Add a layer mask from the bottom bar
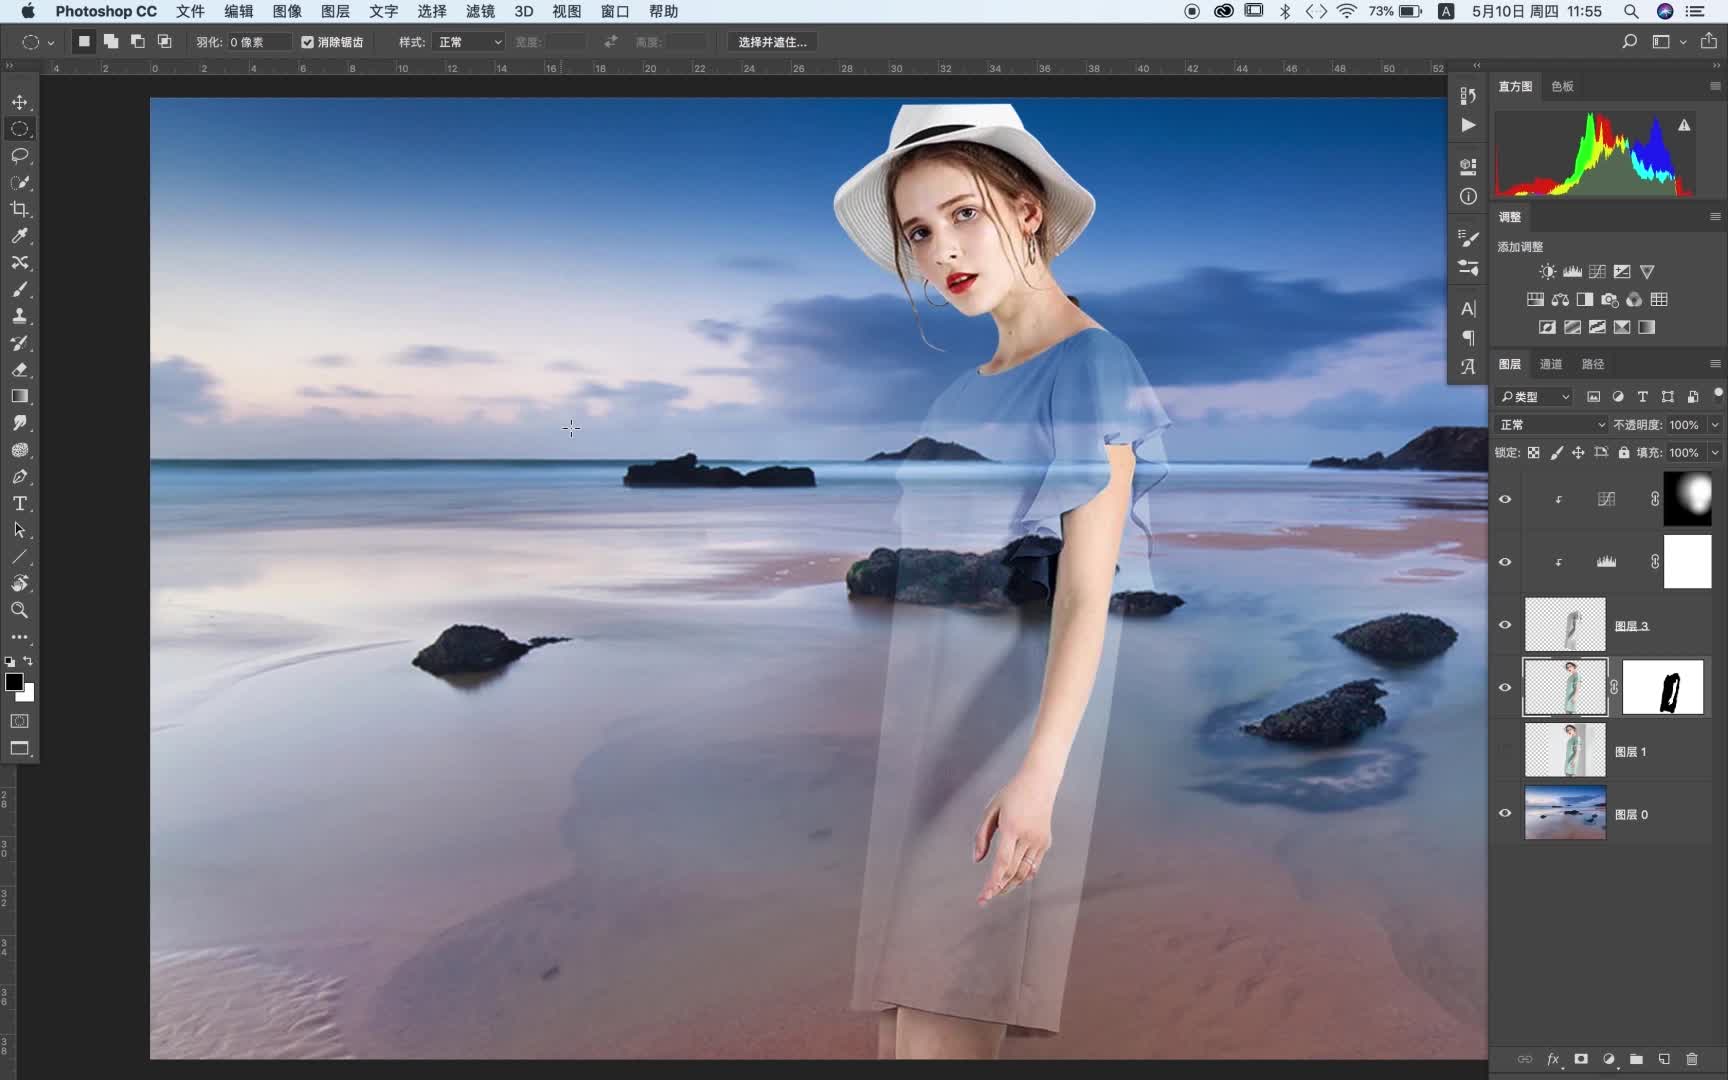Screen dimensions: 1728x1080 tap(1581, 1059)
